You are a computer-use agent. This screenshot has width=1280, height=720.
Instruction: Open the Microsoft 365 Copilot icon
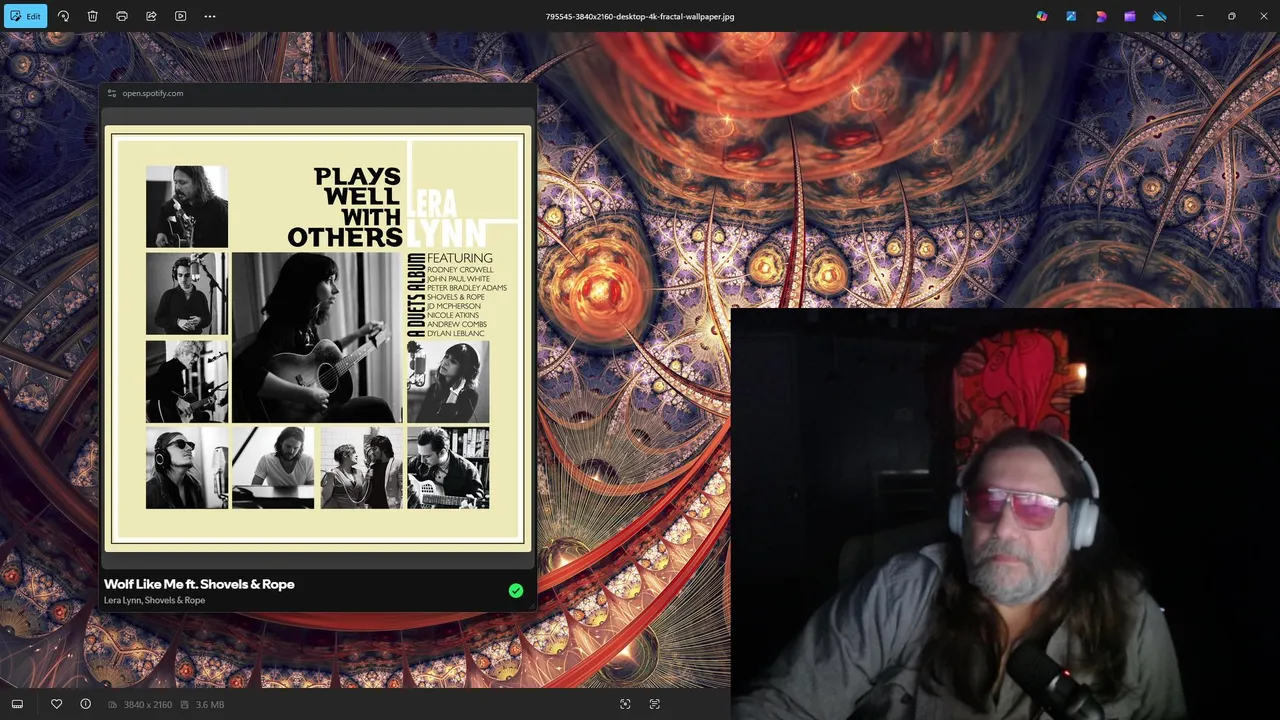pos(1042,16)
